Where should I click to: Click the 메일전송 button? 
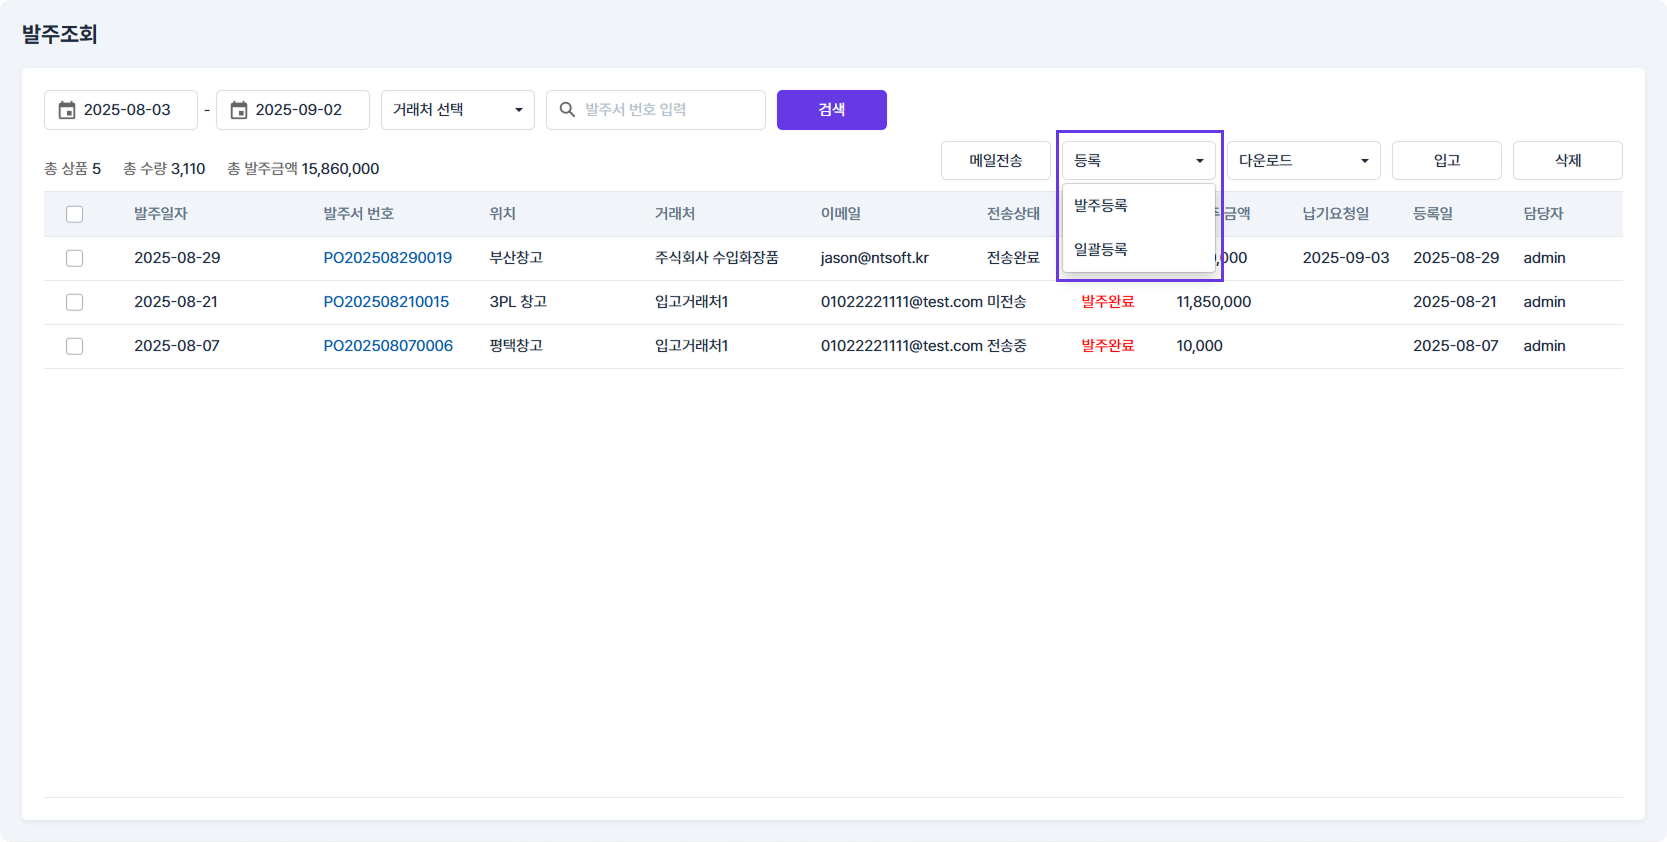995,160
